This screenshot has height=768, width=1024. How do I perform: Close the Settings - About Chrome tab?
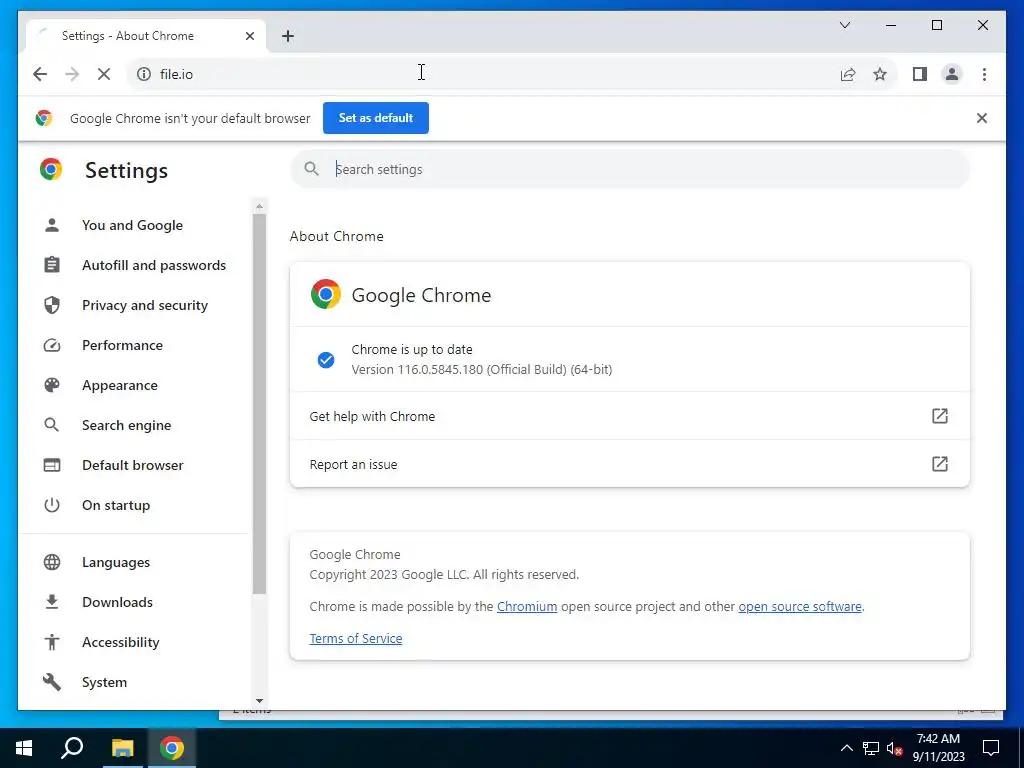tap(249, 36)
